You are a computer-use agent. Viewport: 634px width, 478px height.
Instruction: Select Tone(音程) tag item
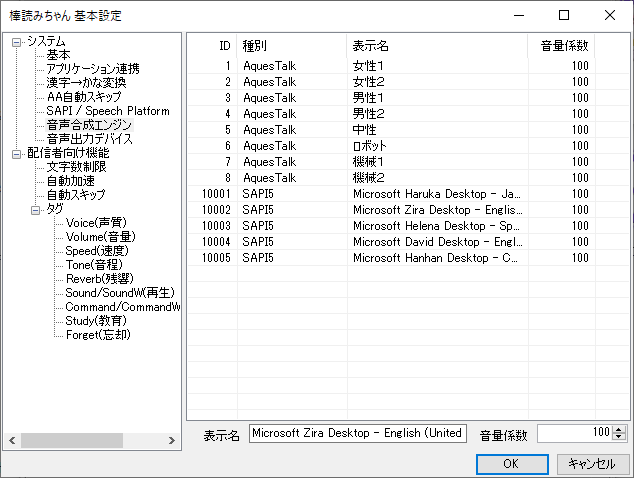[x=94, y=265]
